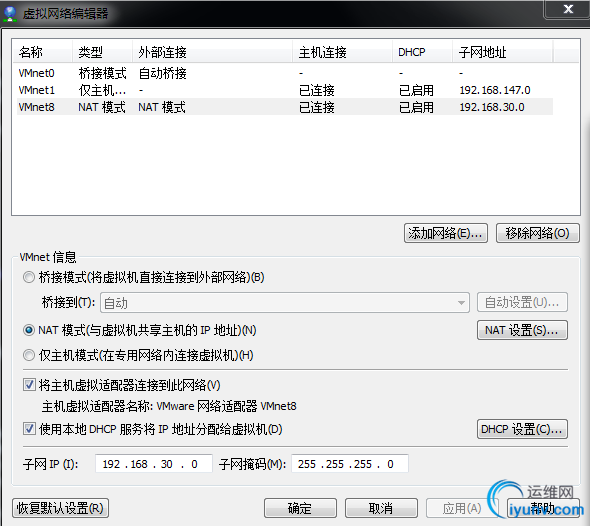Viewport: 590px width, 526px height.
Task: Click 桥接模式 type cell in VMnet0 row
Action: point(102,73)
